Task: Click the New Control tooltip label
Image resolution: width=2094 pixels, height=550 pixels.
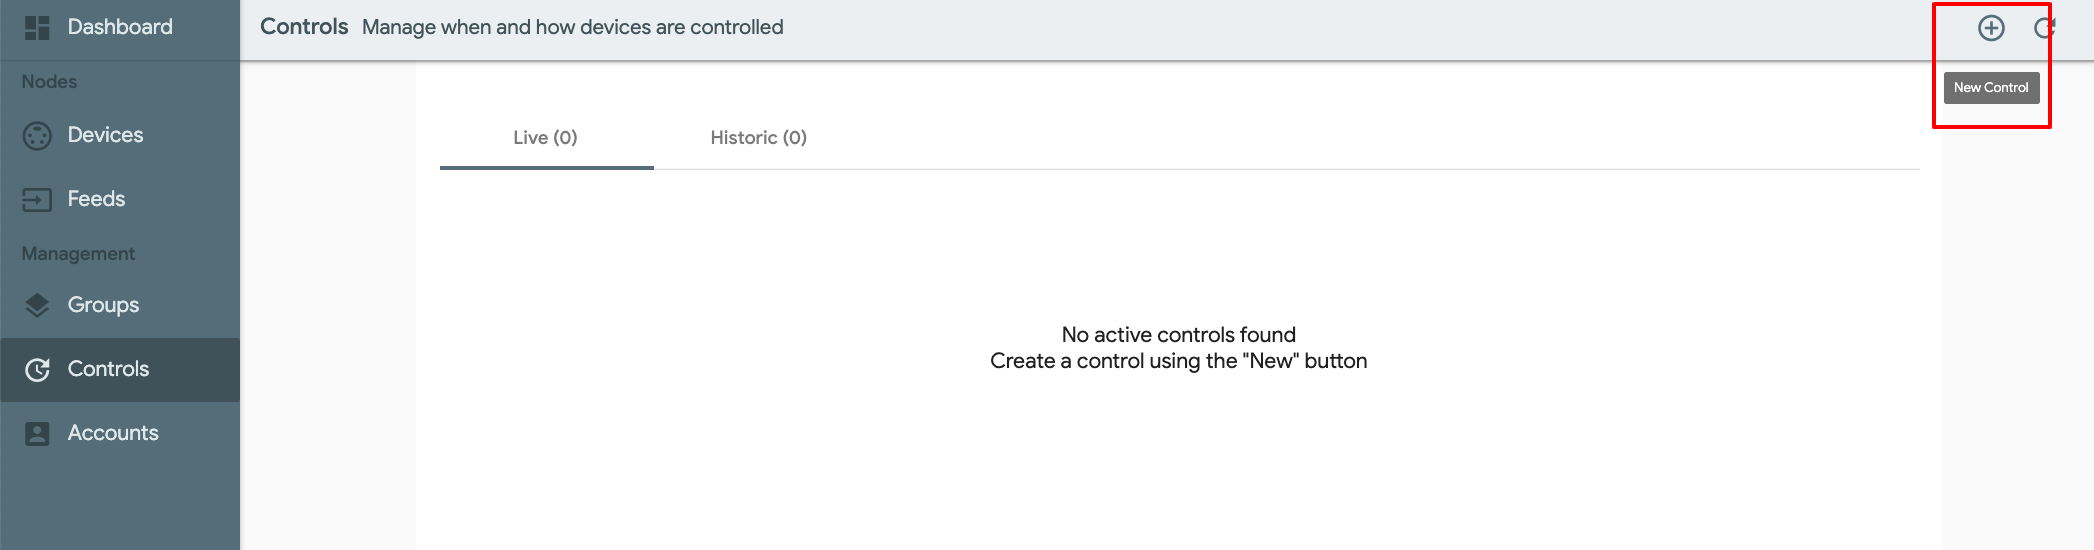Action: pyautogui.click(x=1991, y=88)
